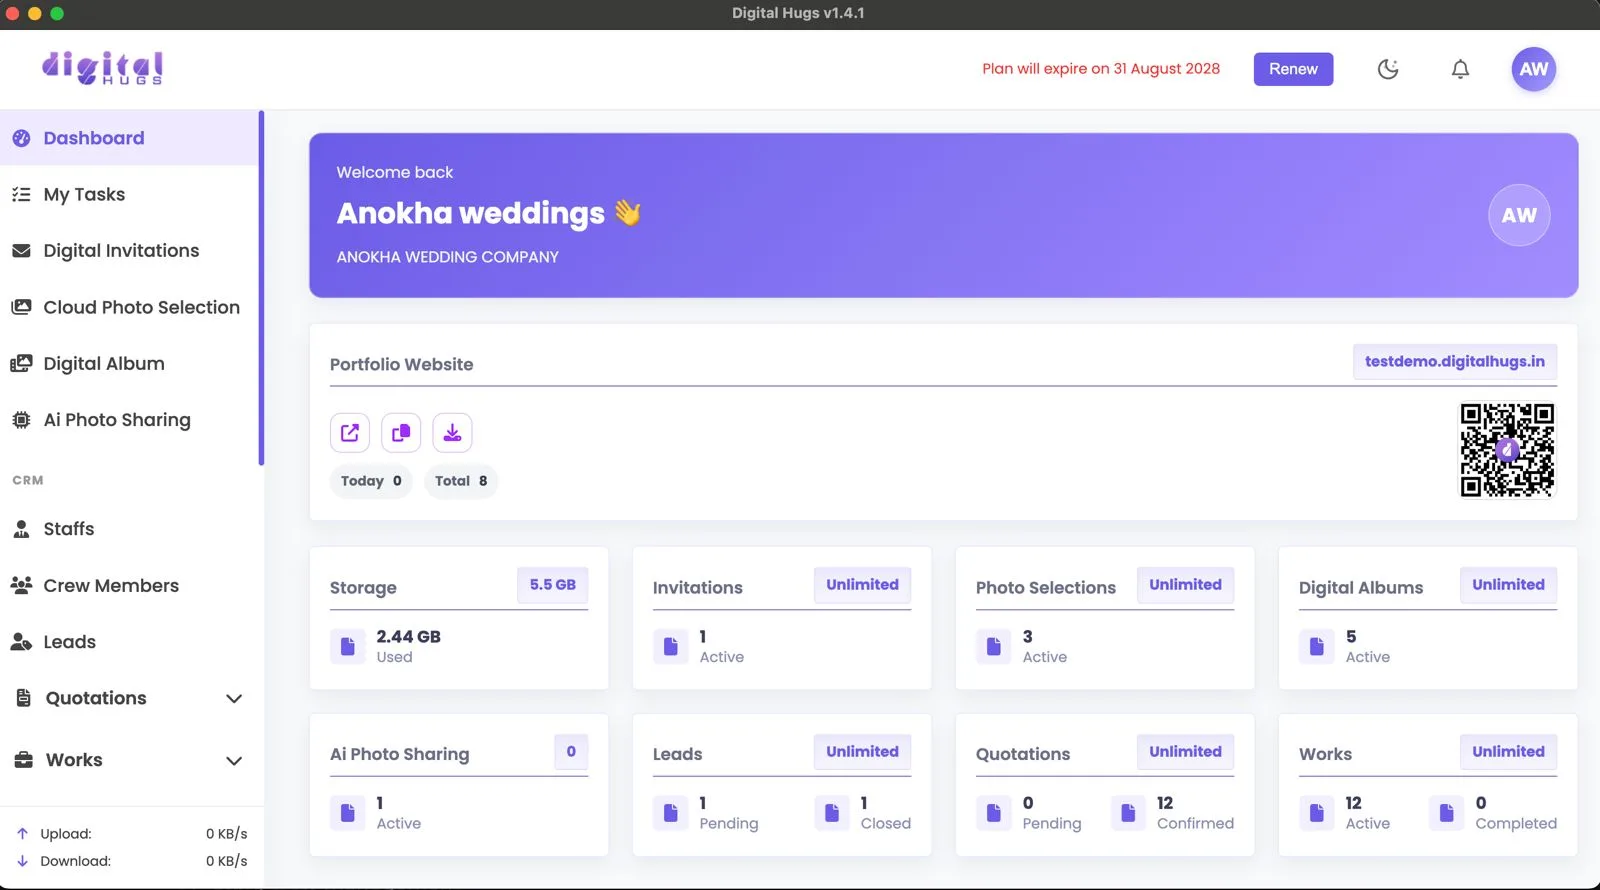Open Digital Album in sidebar
The image size is (1600, 890).
[130, 364]
